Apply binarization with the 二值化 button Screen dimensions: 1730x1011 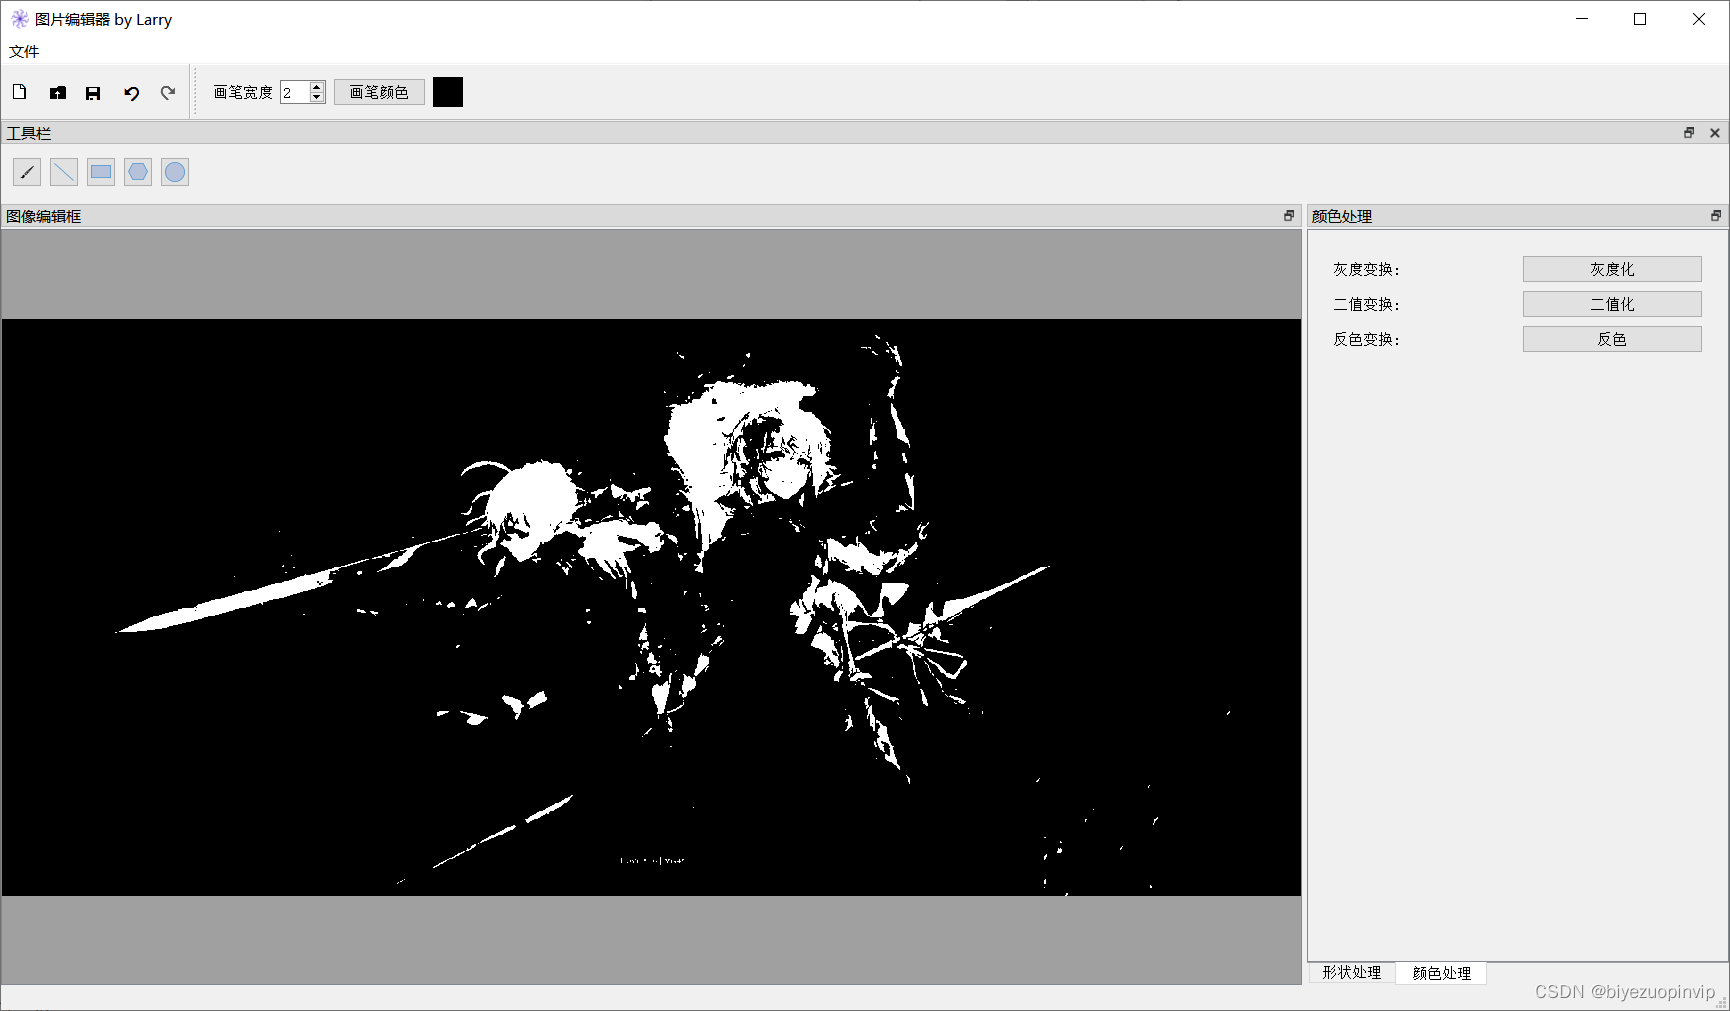point(1612,304)
